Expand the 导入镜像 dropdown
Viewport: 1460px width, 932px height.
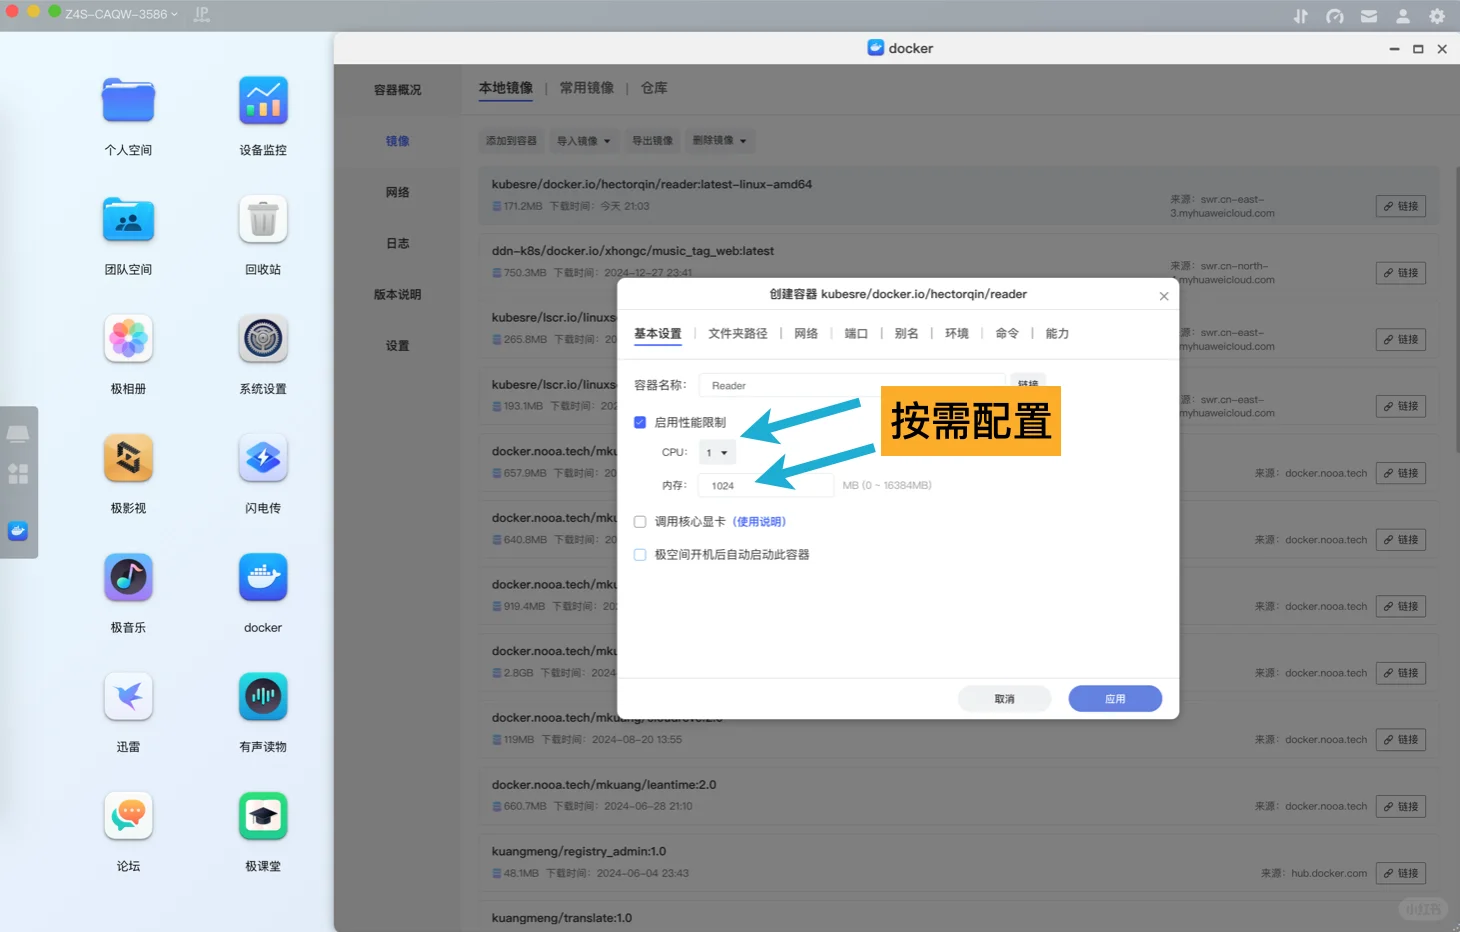tap(583, 141)
